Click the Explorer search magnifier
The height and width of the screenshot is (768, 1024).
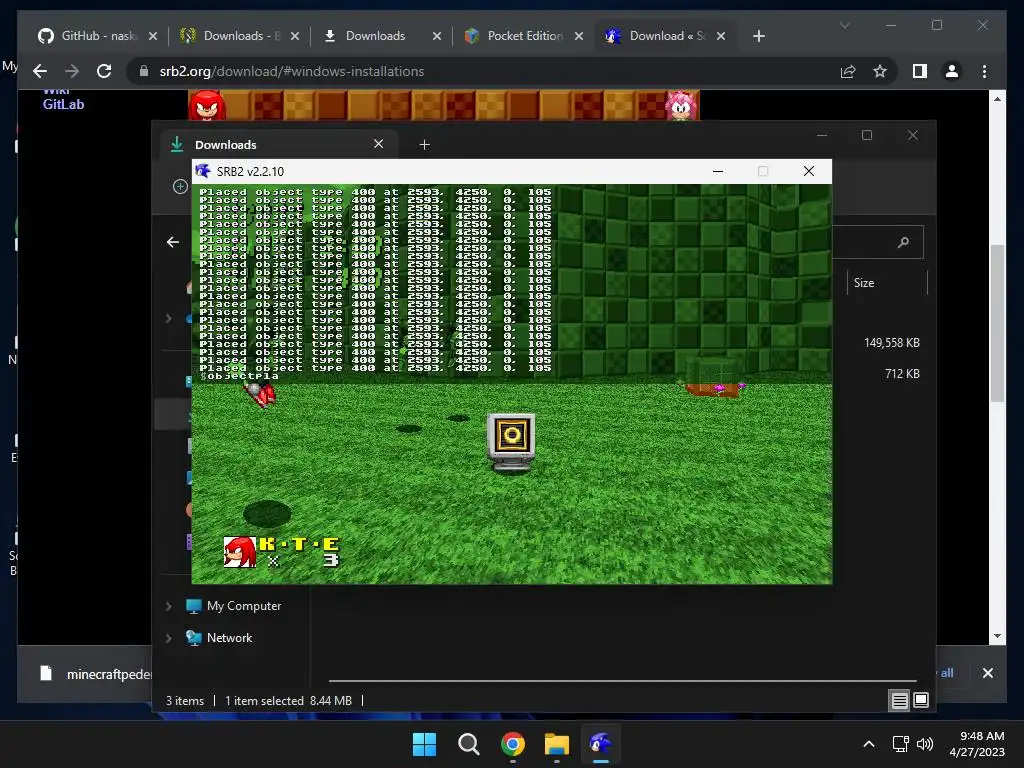903,242
